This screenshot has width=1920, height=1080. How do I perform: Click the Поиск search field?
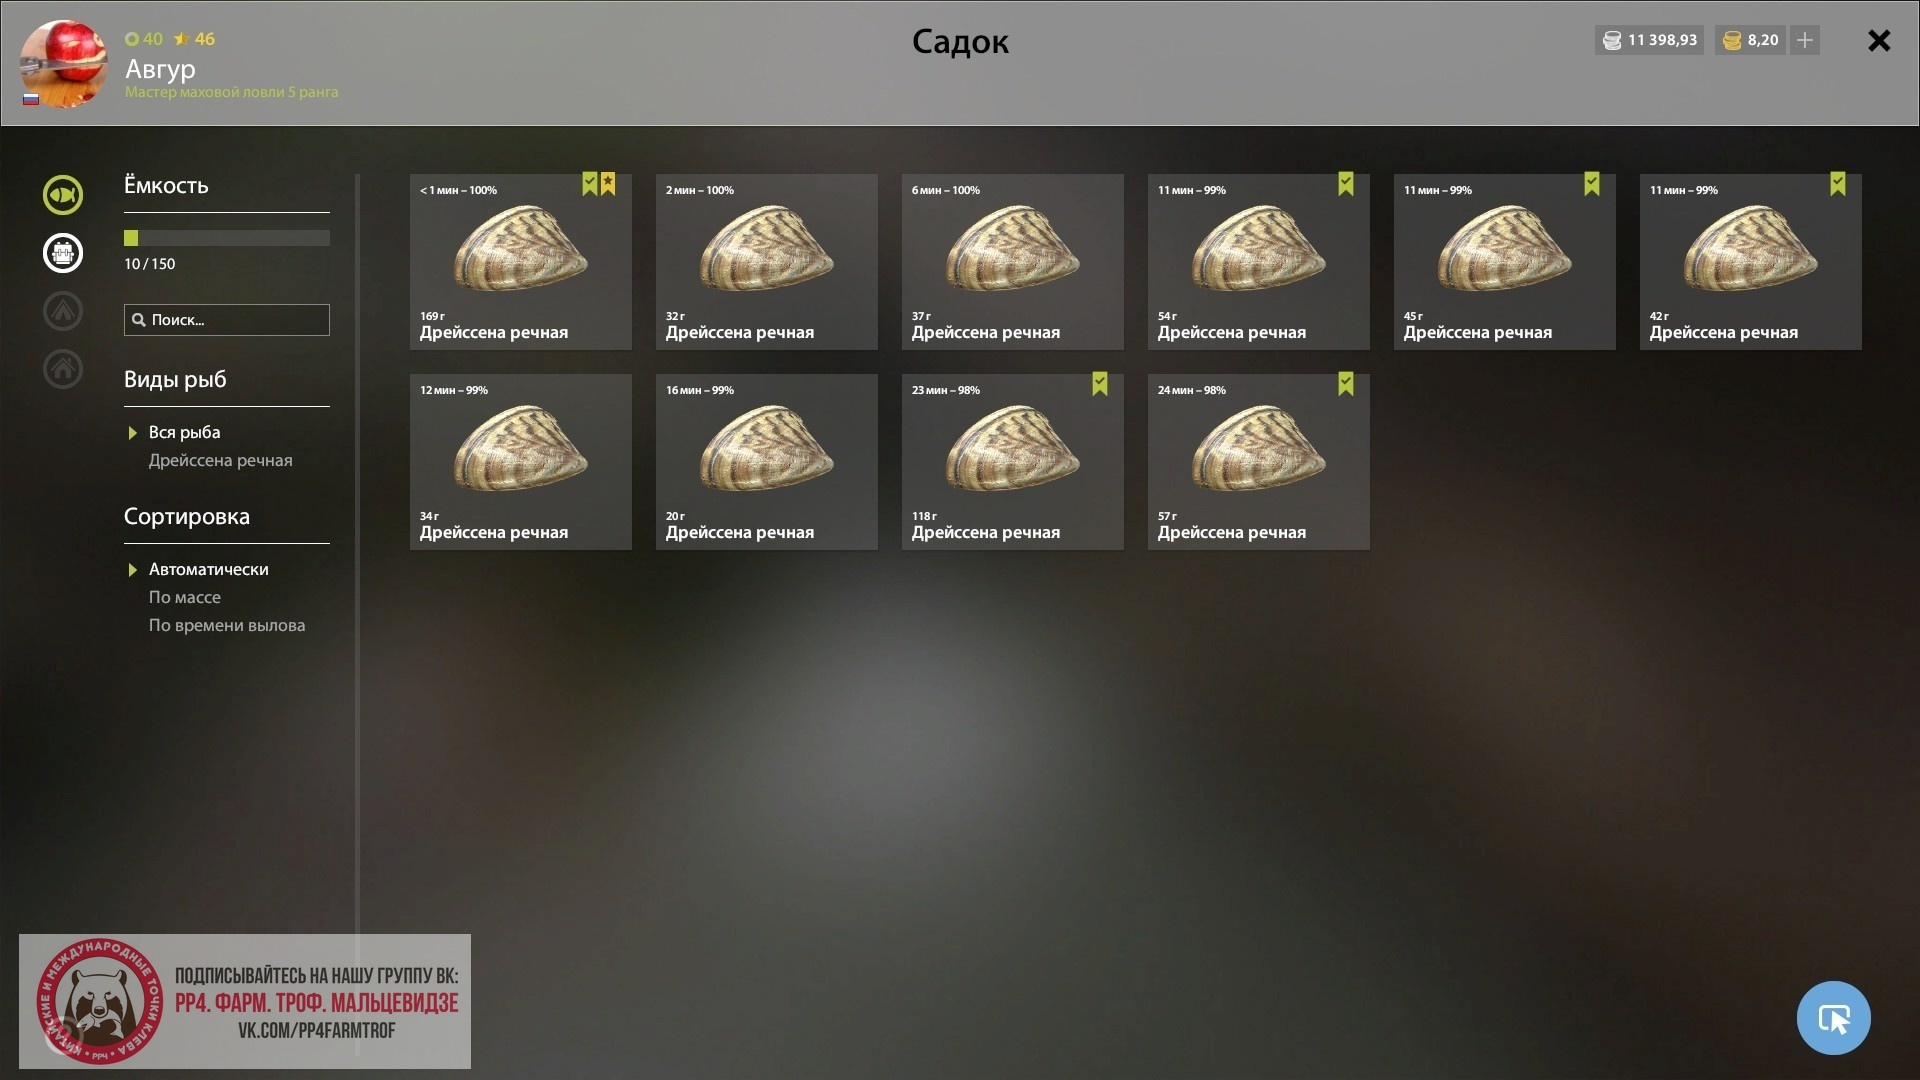(x=227, y=320)
